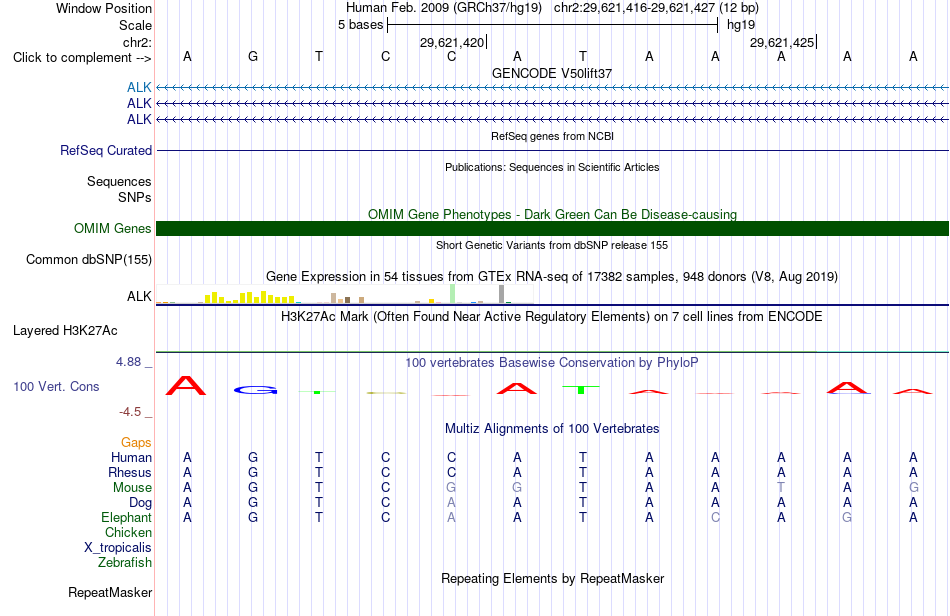Open the RefSeq genes from NCBI track title
Viewport: 950px width, 616px height.
(552, 136)
